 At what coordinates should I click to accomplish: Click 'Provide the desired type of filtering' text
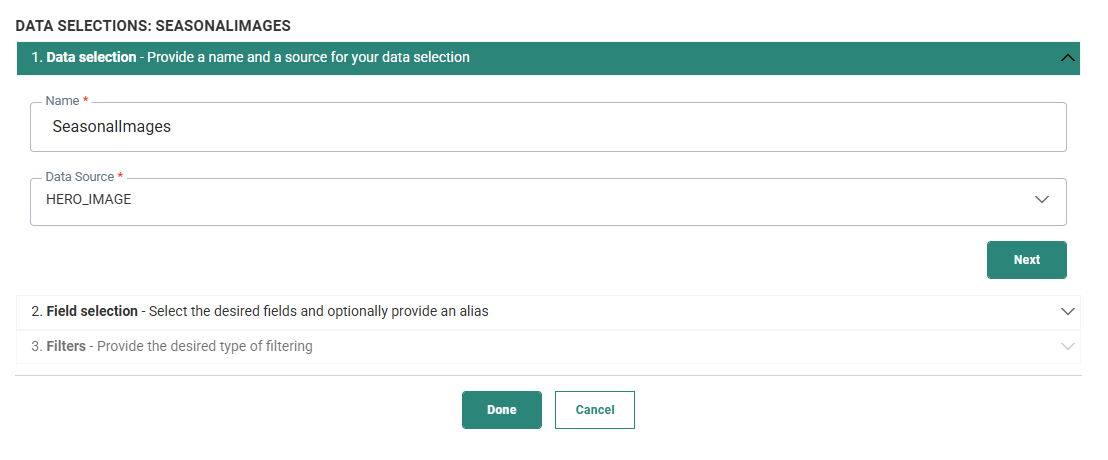coord(207,347)
